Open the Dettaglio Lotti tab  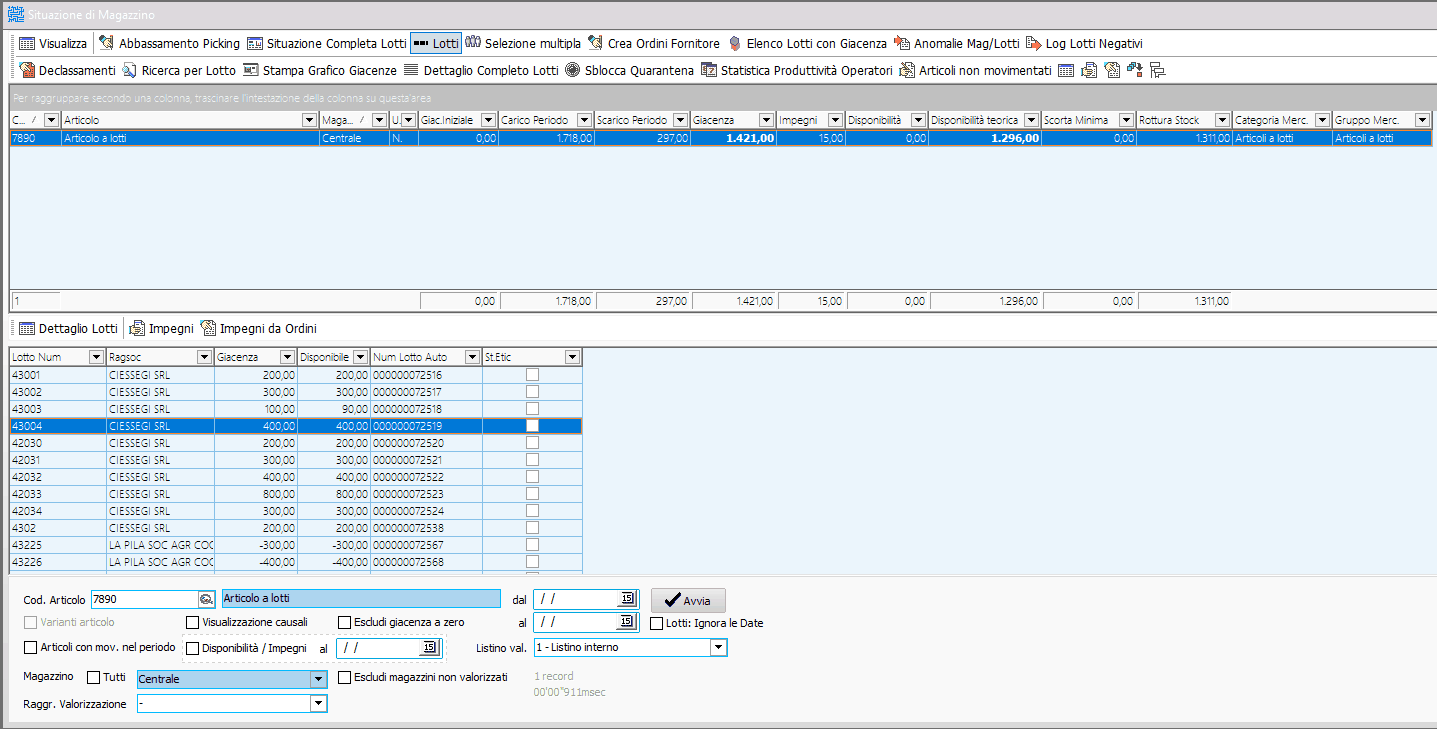click(x=67, y=328)
